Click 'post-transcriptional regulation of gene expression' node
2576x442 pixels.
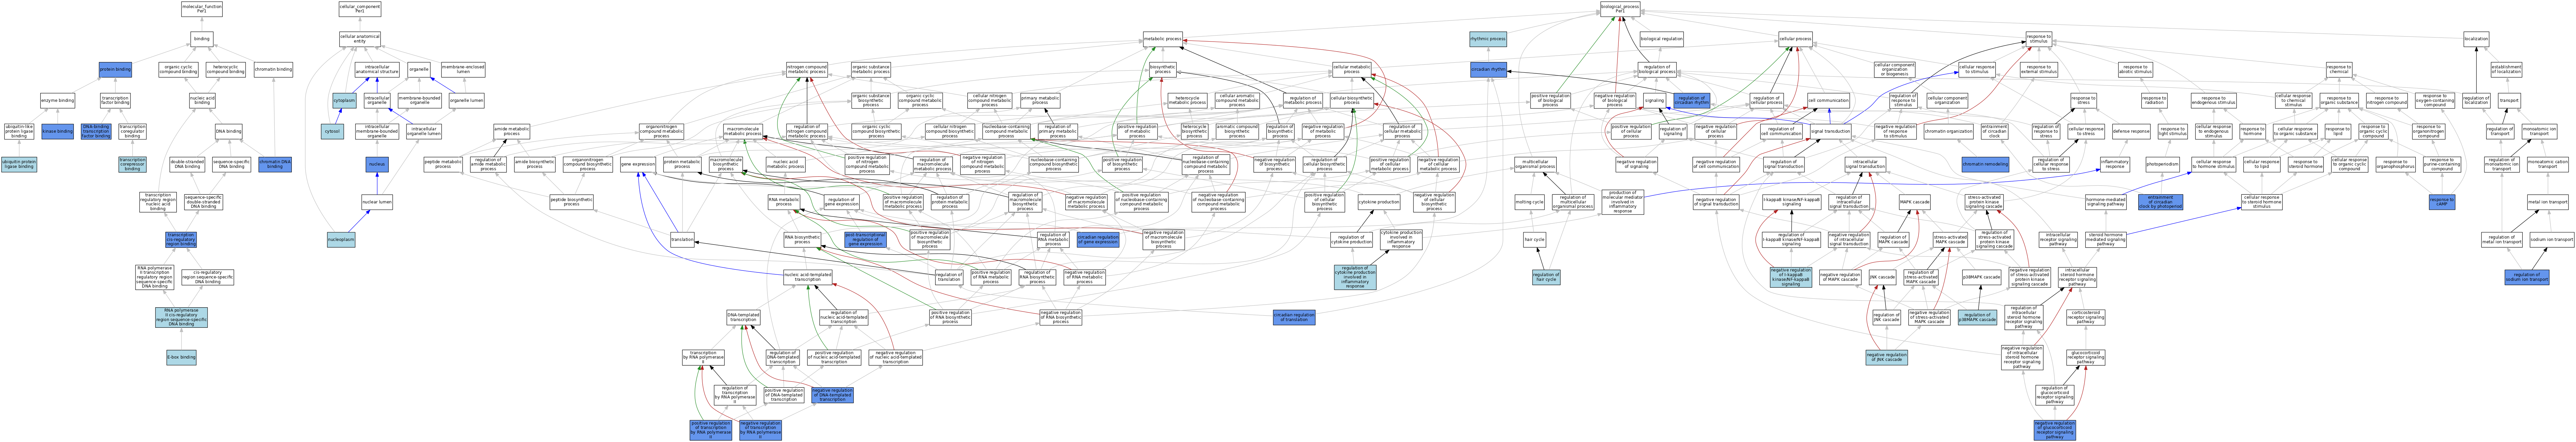[865, 240]
